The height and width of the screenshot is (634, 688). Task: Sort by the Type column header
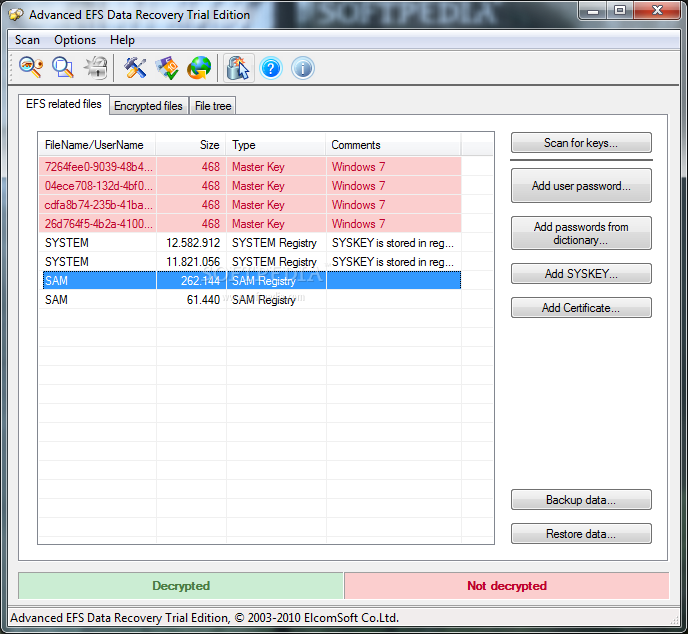click(x=276, y=145)
